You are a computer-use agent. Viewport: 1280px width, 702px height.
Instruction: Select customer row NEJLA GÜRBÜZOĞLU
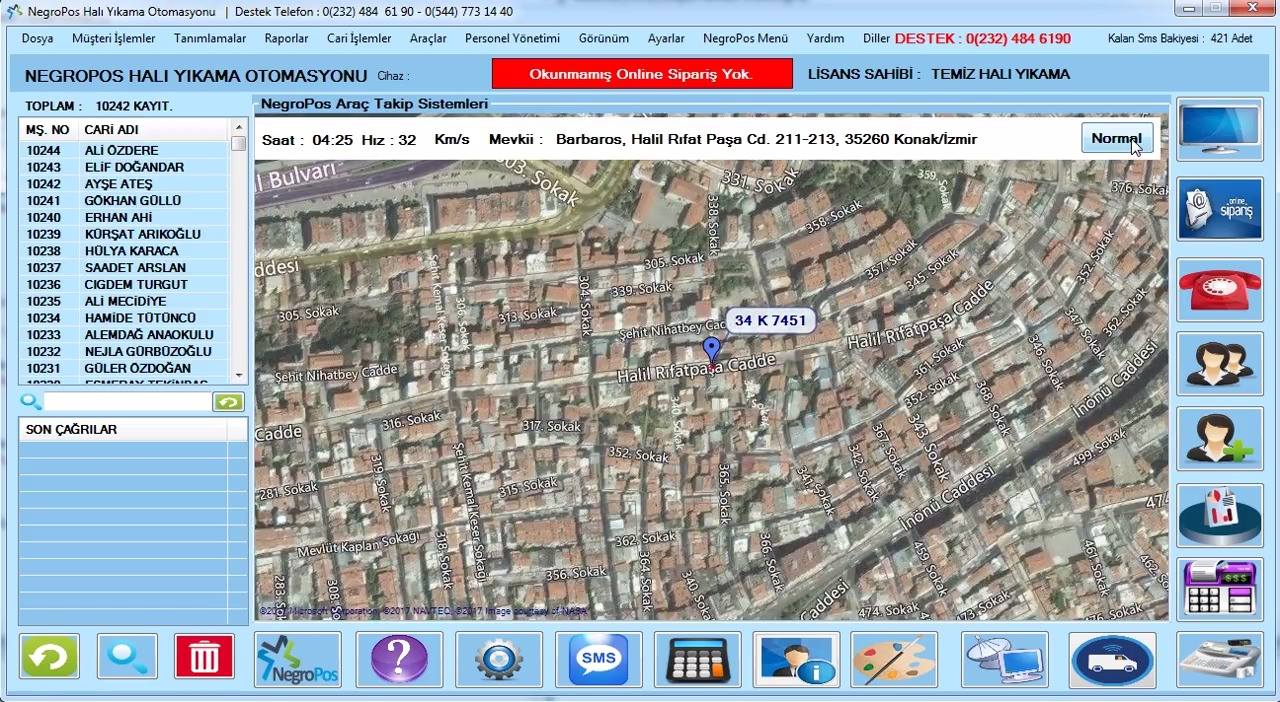(x=124, y=351)
